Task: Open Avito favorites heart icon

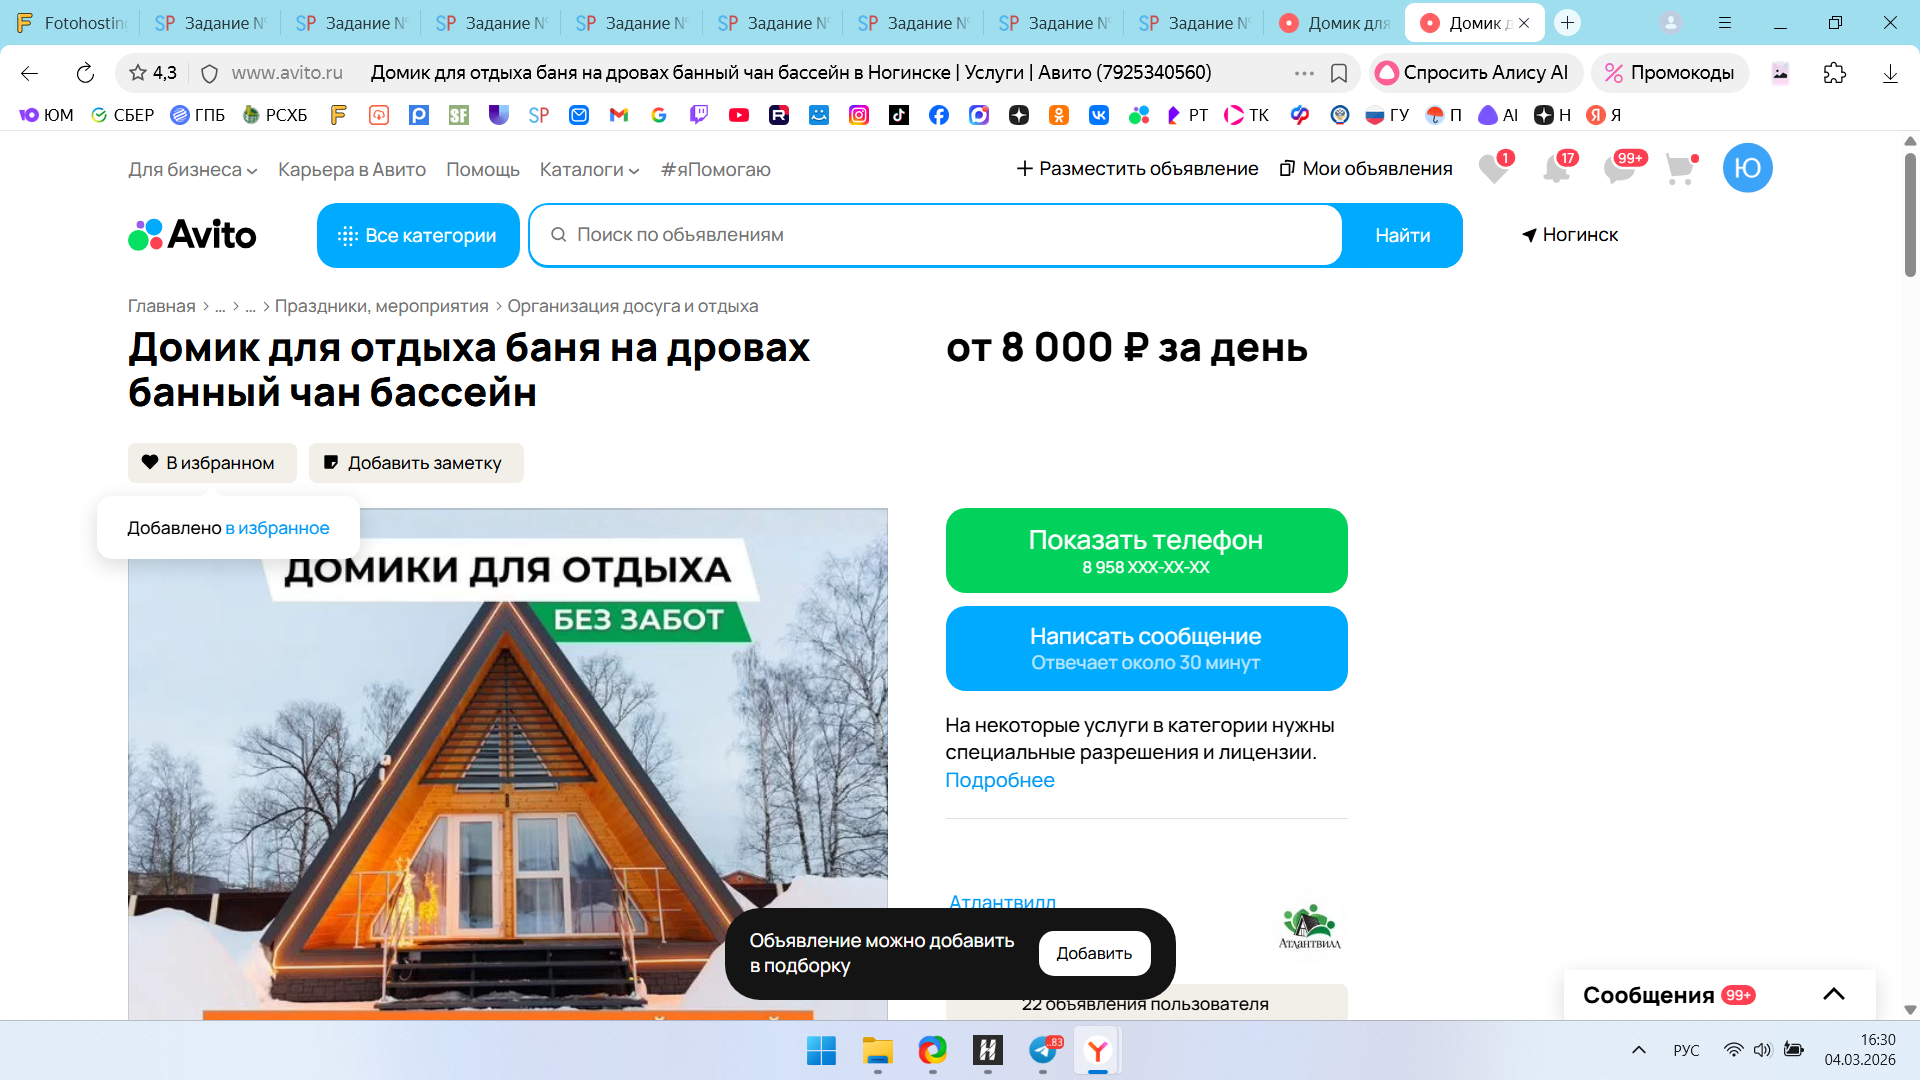Action: click(x=1494, y=169)
